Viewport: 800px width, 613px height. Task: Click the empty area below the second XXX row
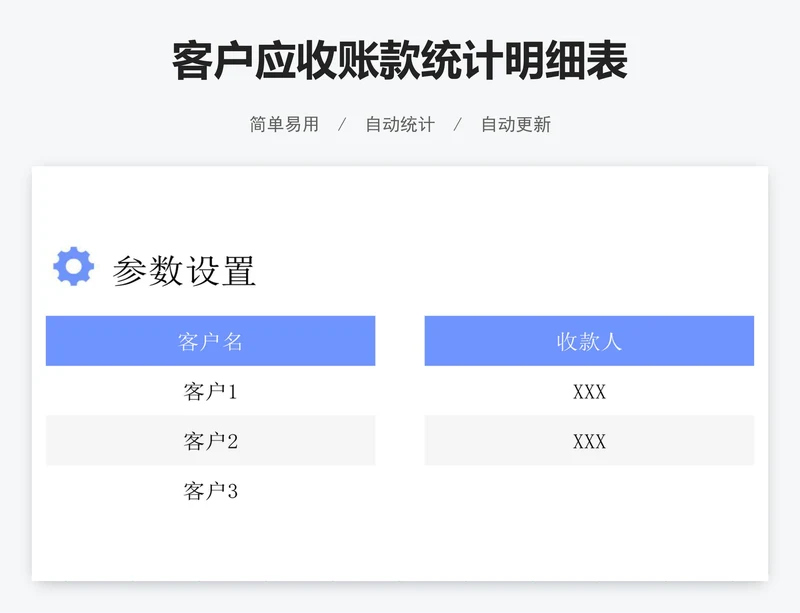pos(589,538)
